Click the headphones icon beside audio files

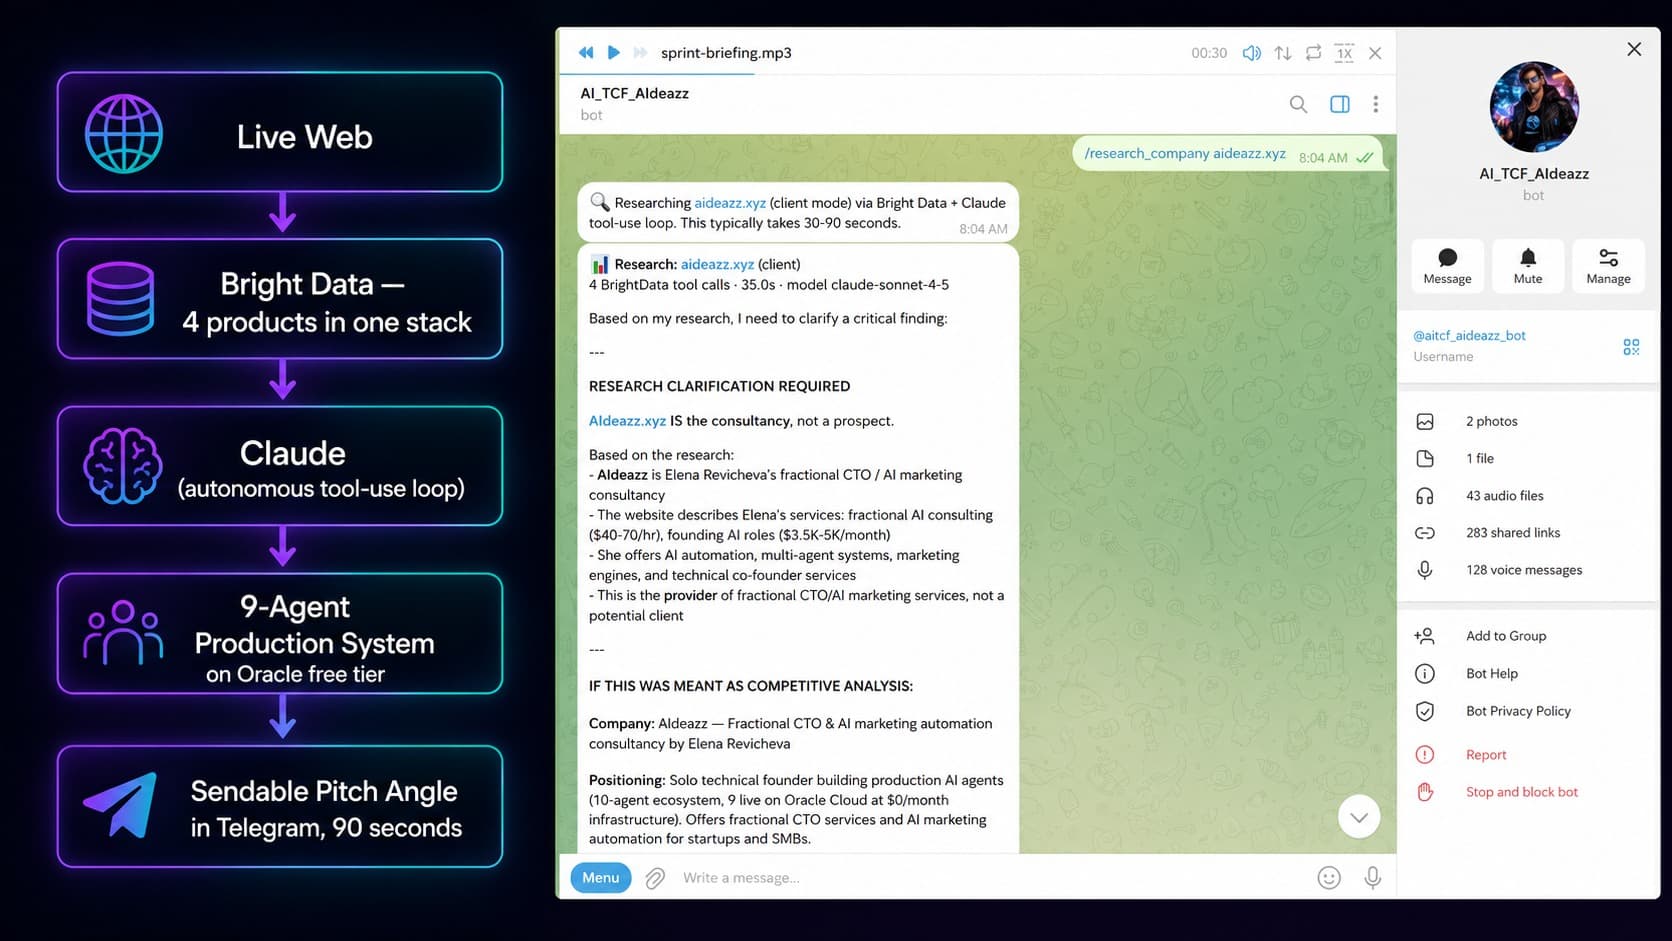pyautogui.click(x=1425, y=495)
